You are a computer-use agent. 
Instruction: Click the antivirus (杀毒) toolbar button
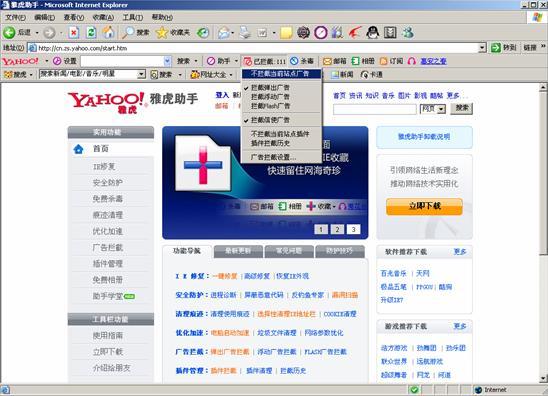[x=302, y=61]
